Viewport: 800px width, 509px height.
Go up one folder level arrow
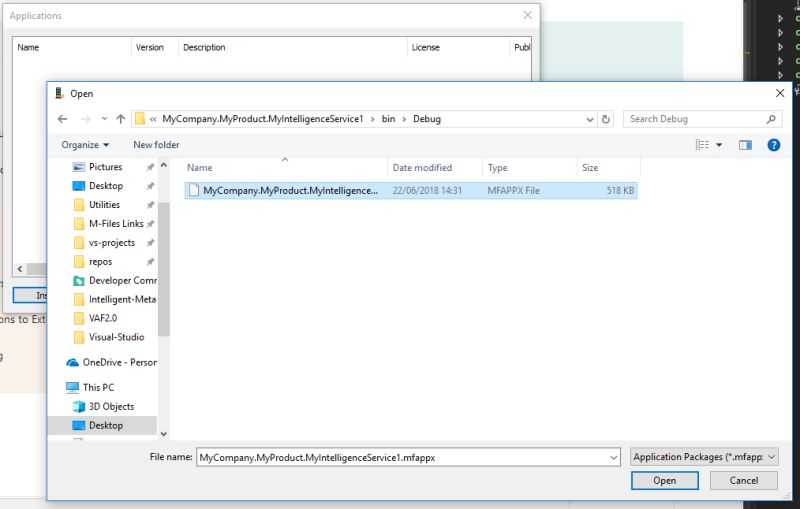(x=120, y=119)
